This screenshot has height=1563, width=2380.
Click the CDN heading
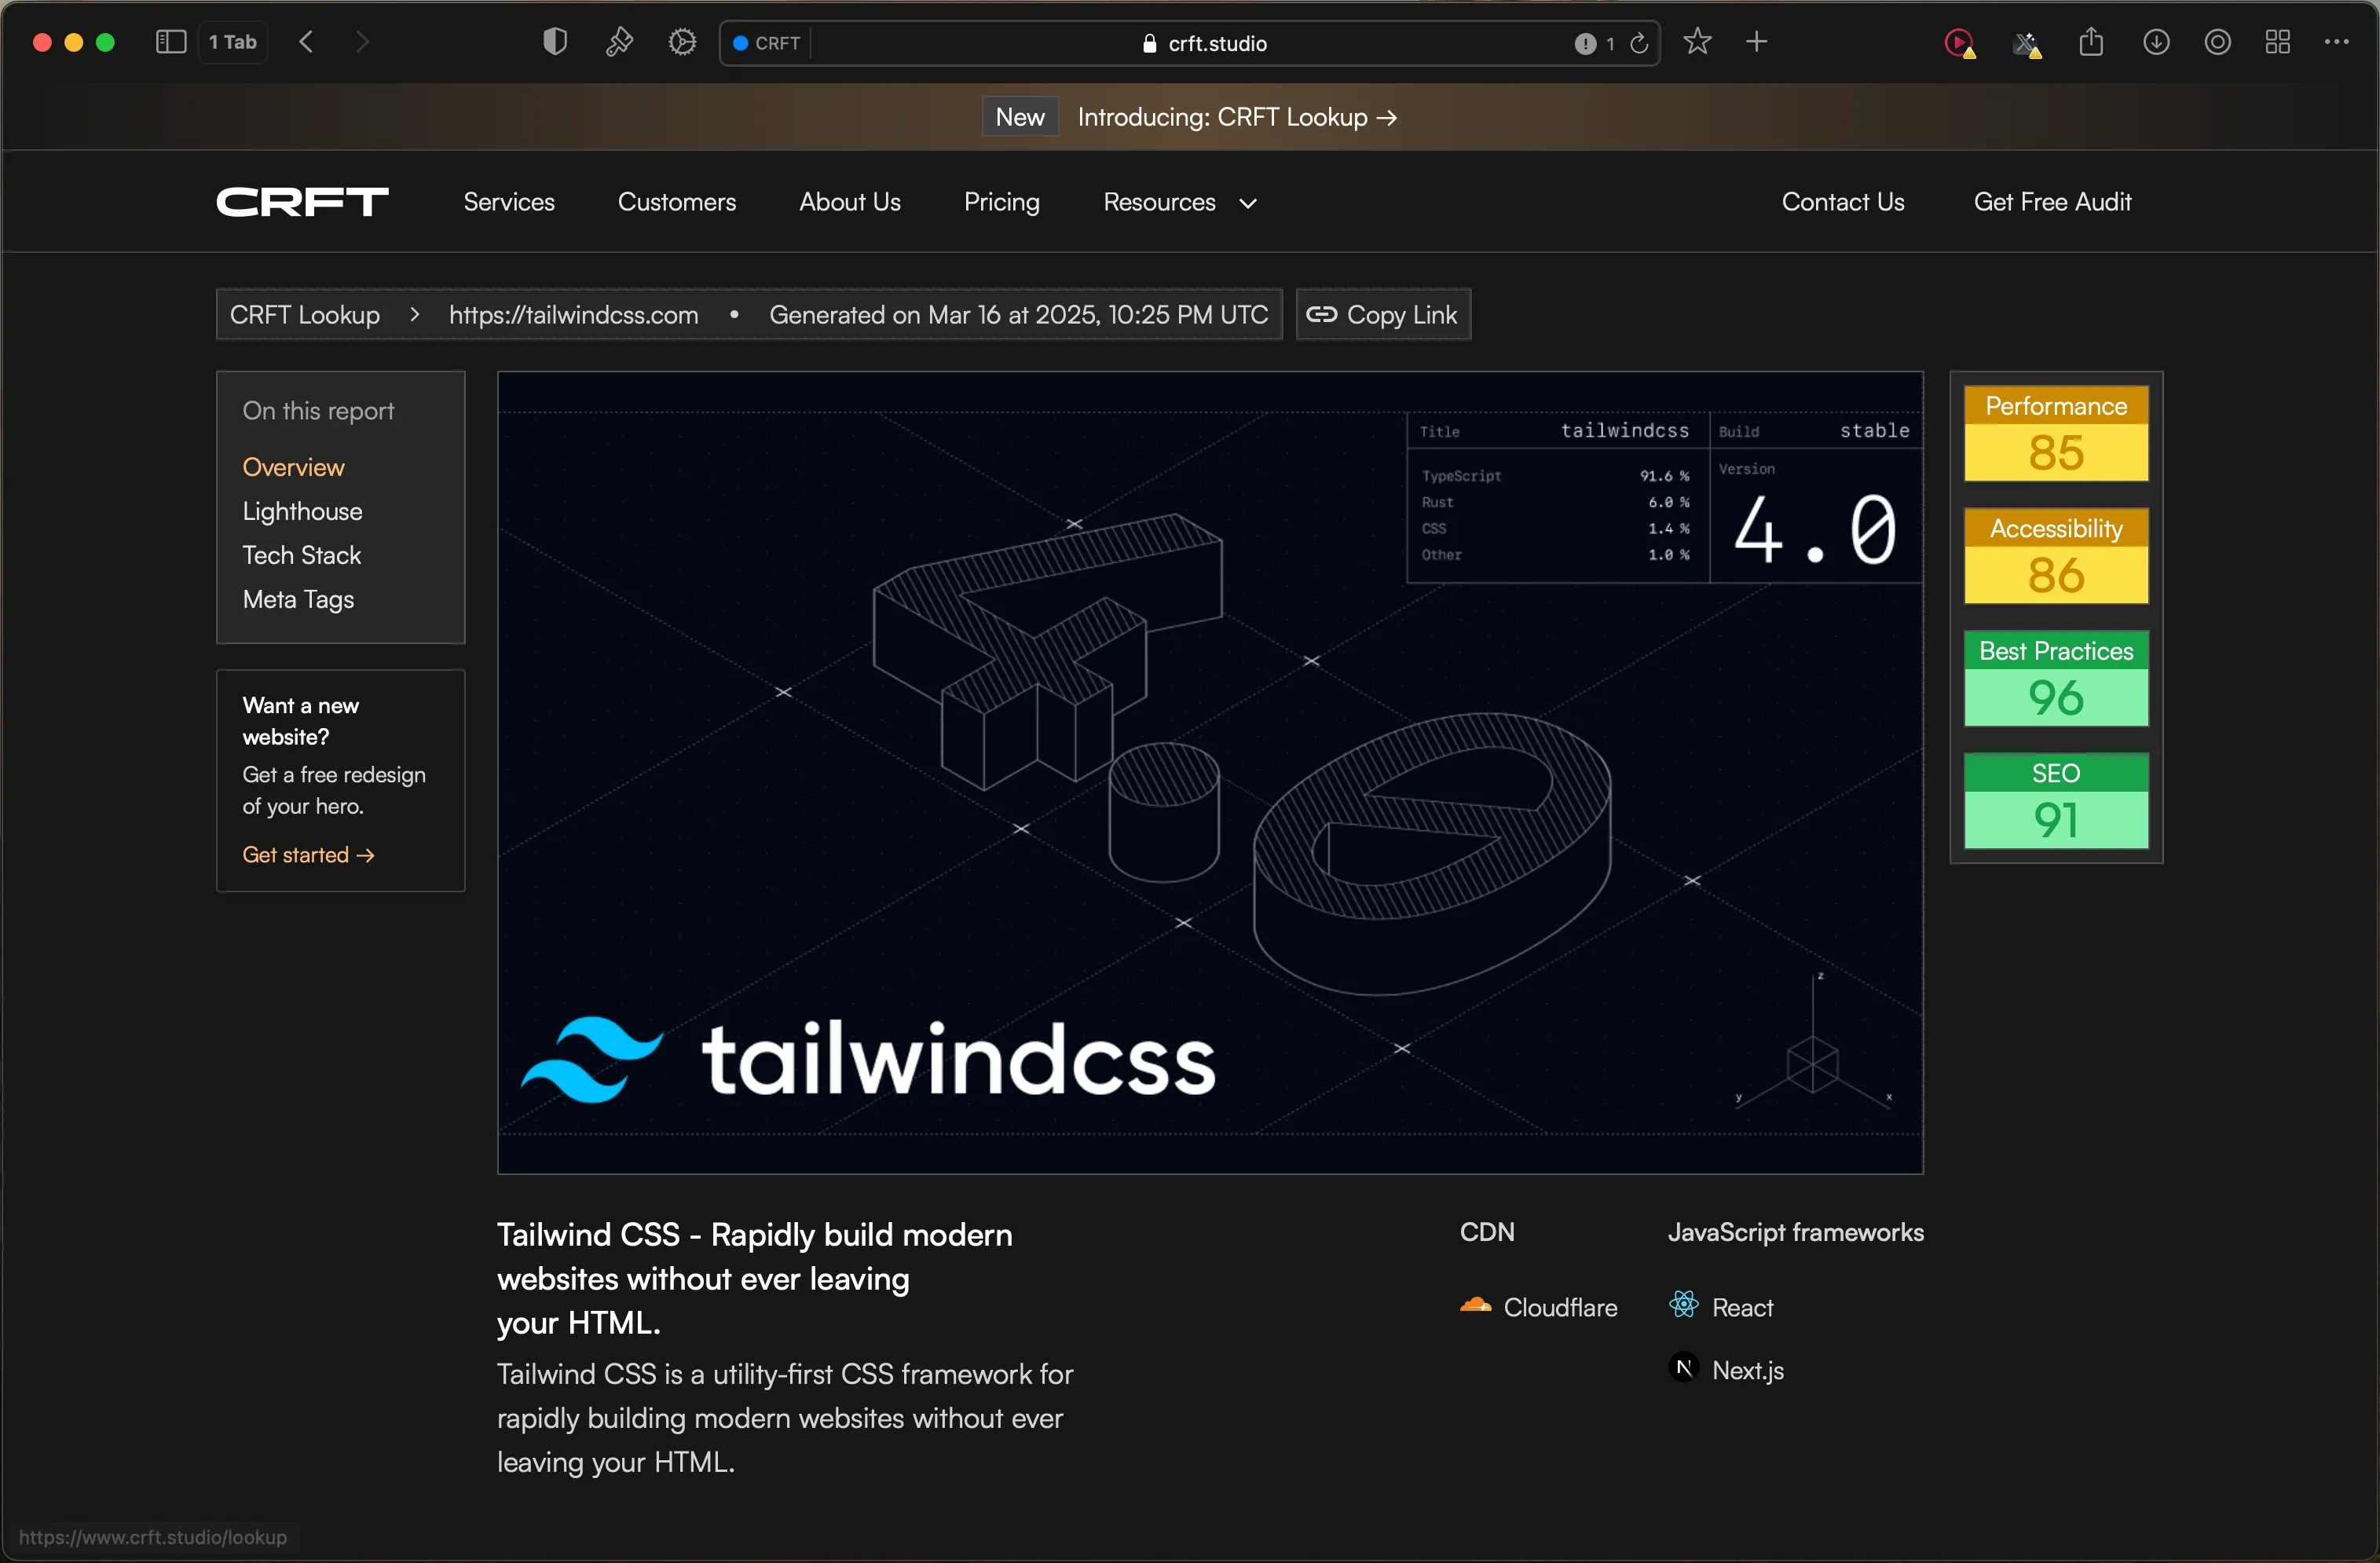(1487, 1232)
